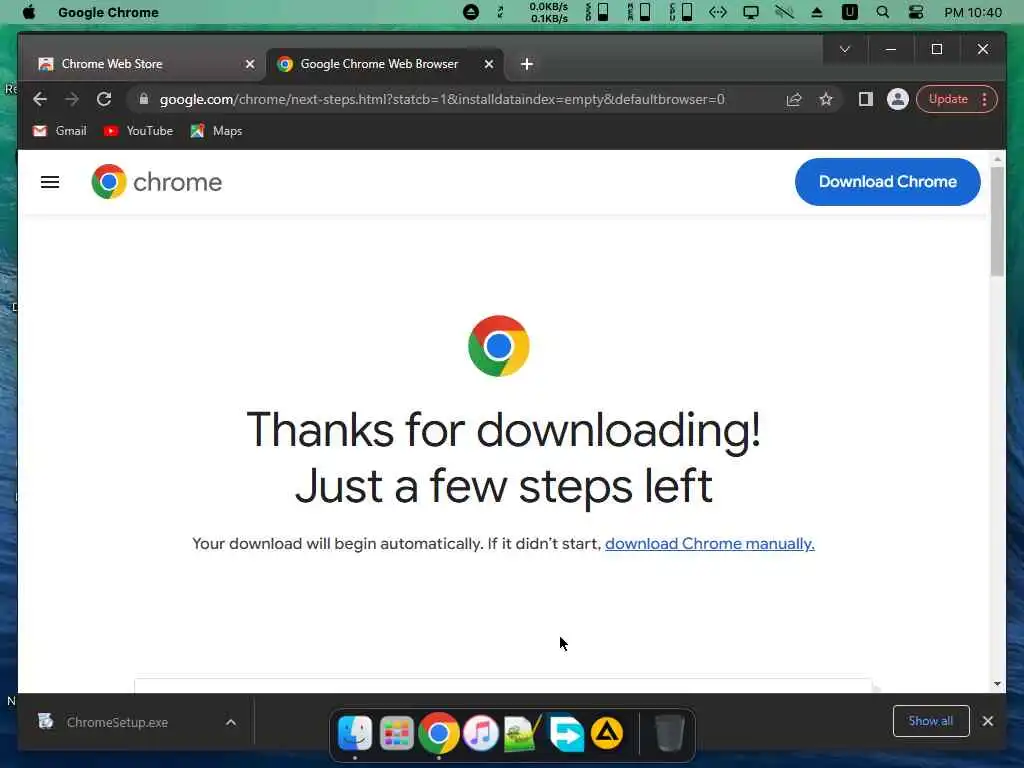Open the yellow triangle app in dock

(x=607, y=733)
